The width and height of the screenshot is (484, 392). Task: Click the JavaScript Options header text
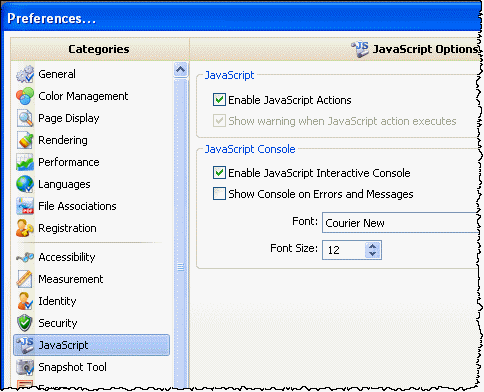(425, 49)
